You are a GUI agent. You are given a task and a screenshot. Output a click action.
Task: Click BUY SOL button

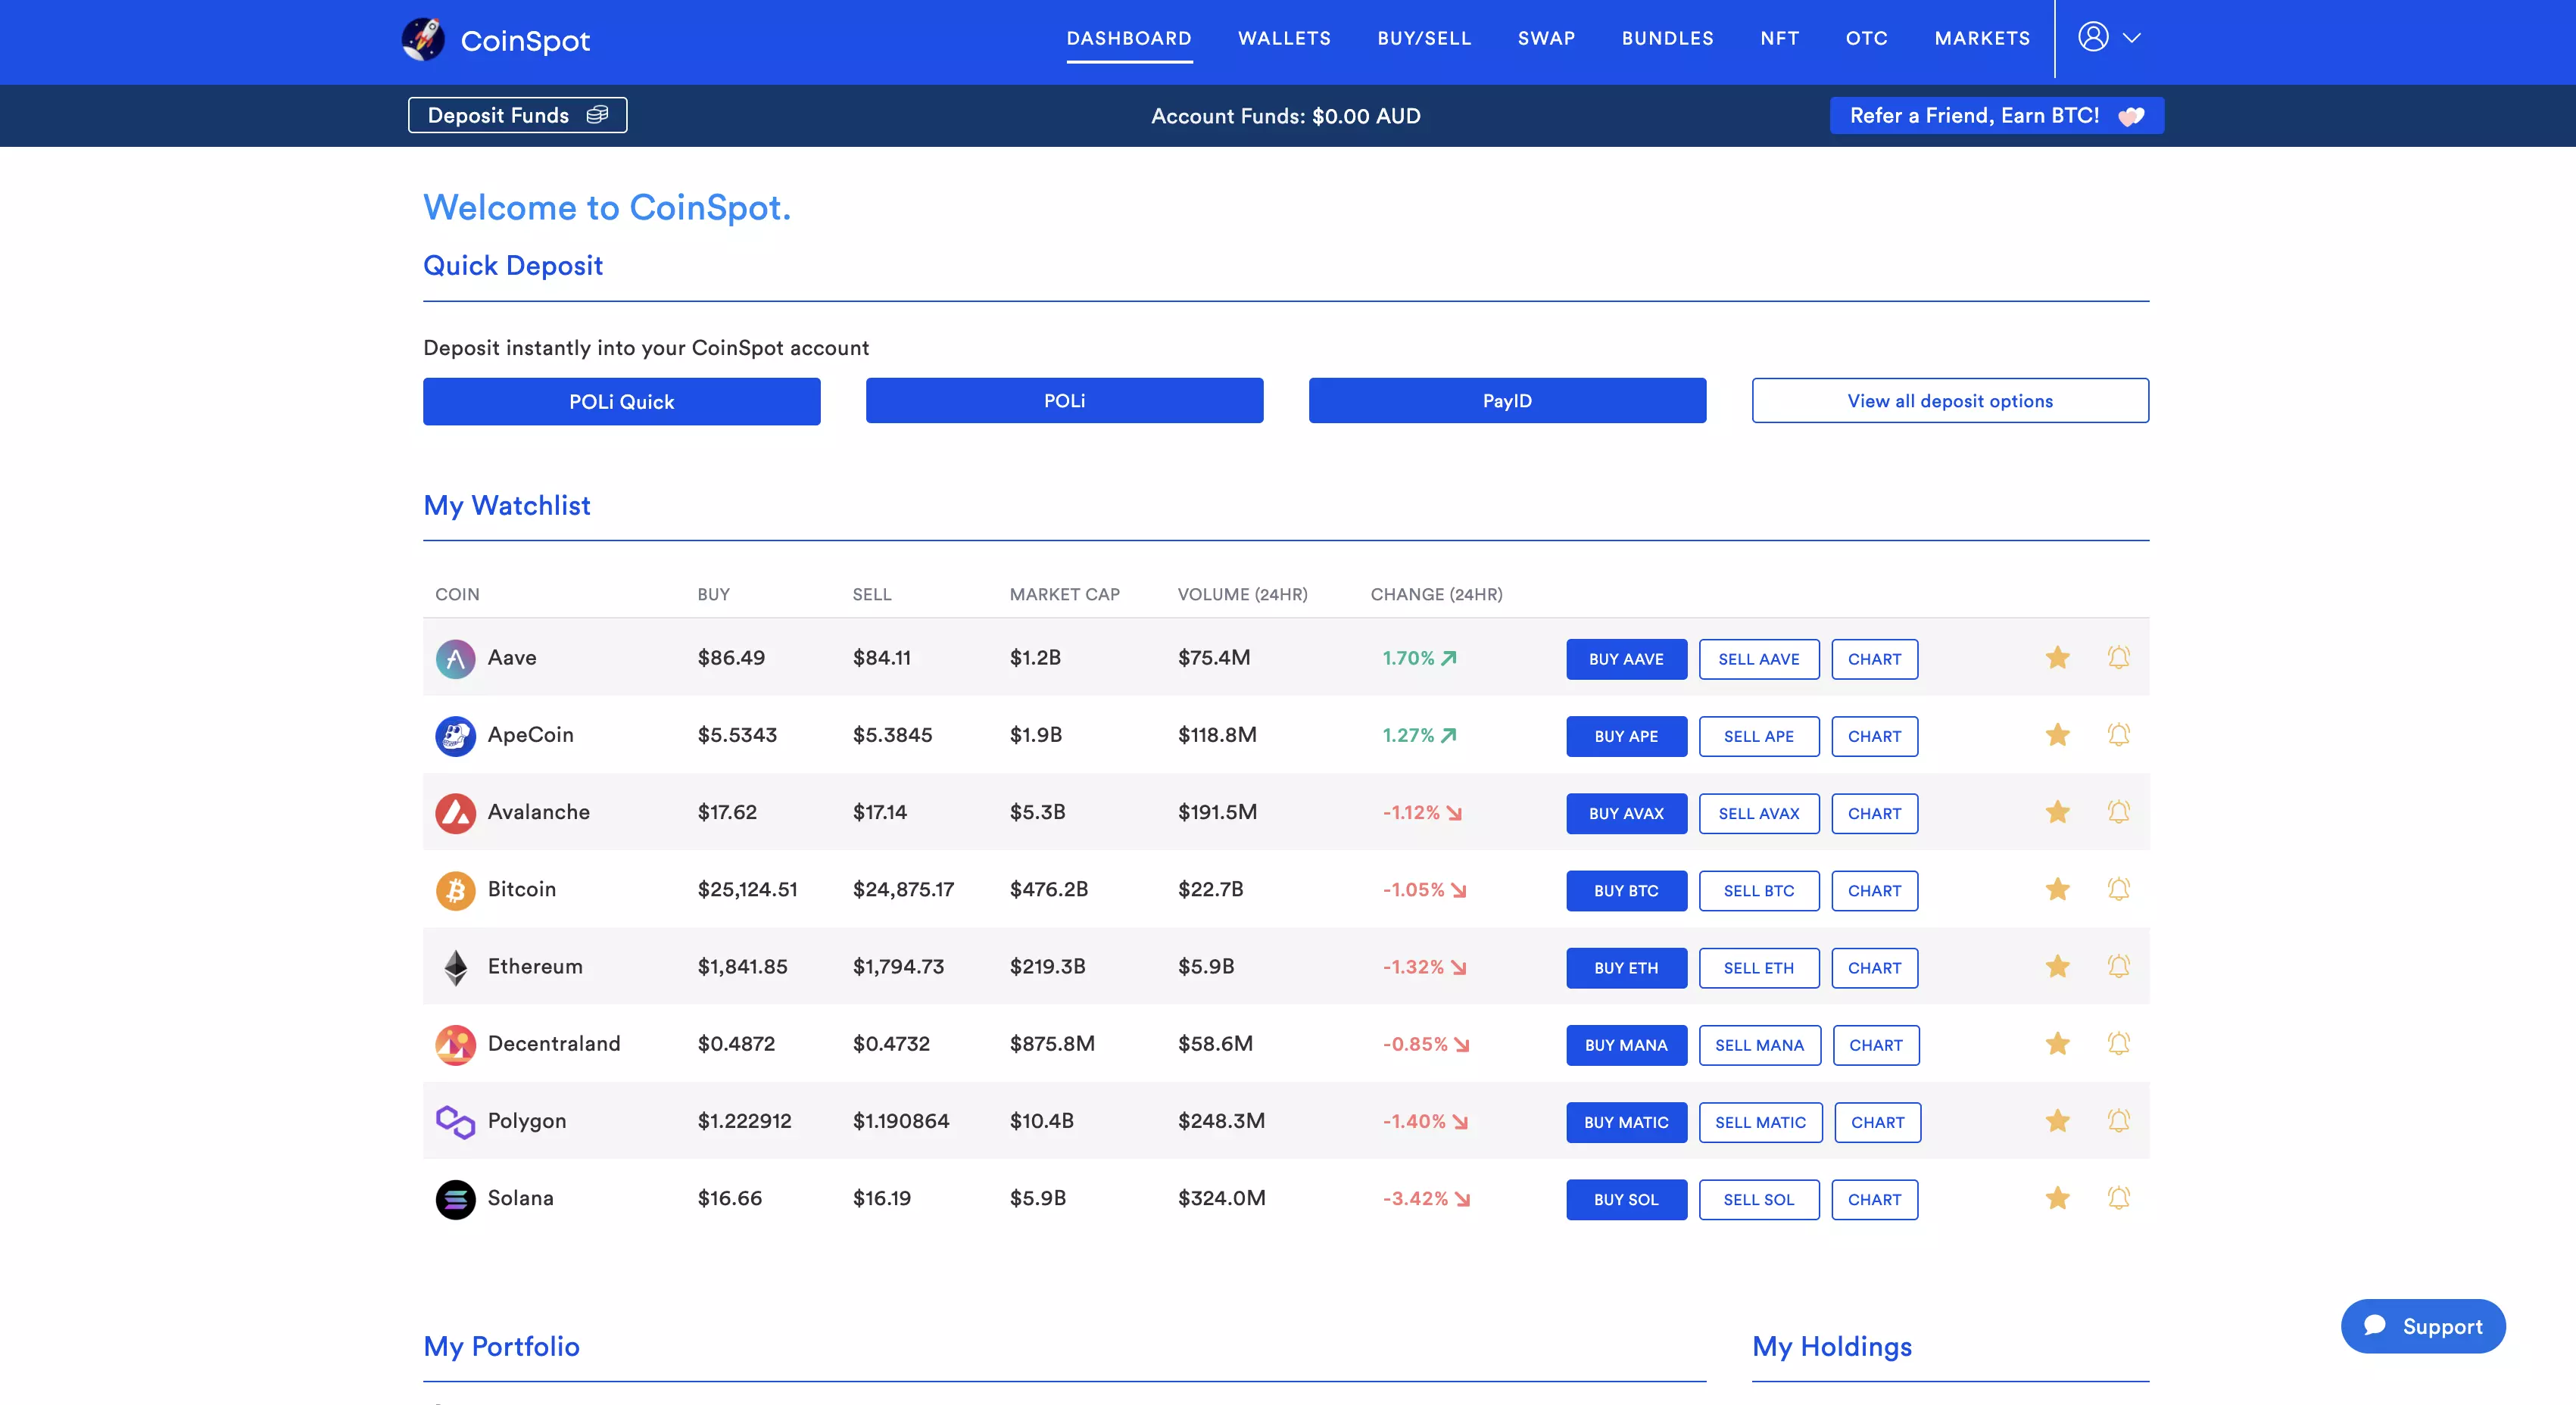click(1626, 1199)
